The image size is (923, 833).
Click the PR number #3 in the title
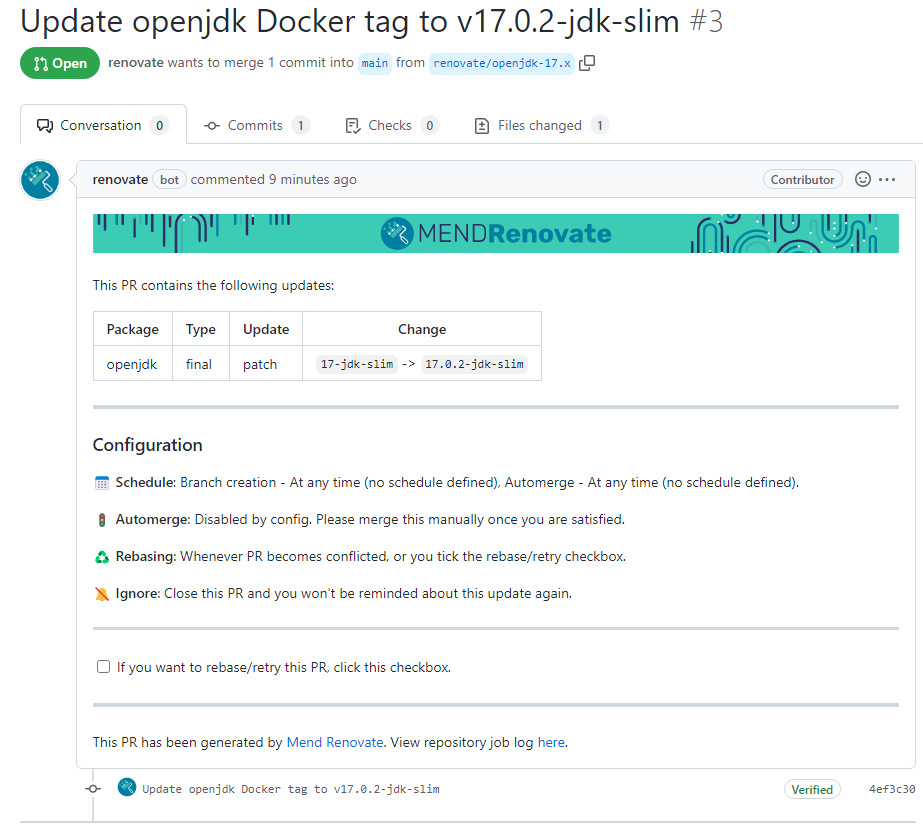706,22
